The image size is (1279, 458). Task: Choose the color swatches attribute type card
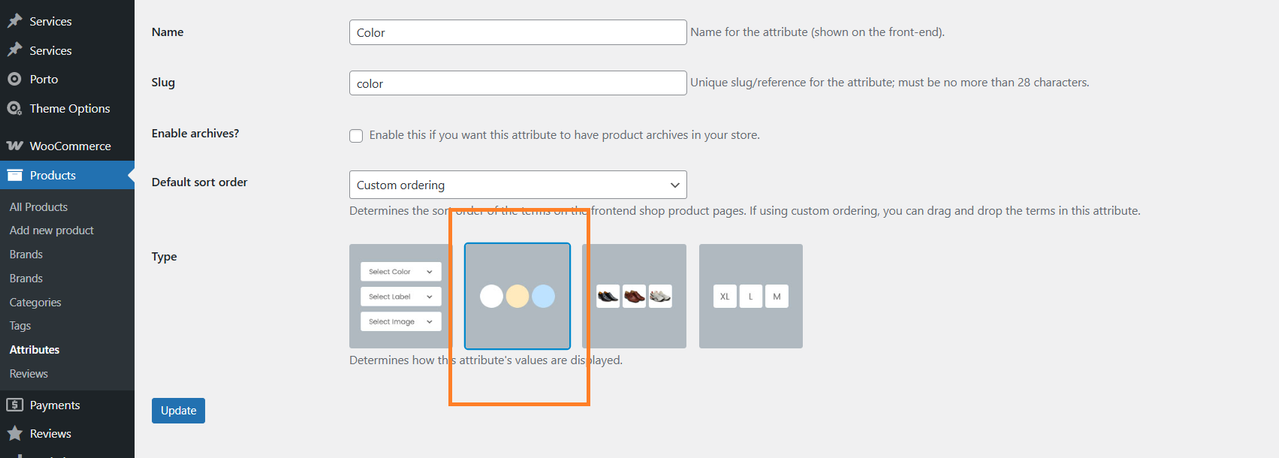pos(518,296)
